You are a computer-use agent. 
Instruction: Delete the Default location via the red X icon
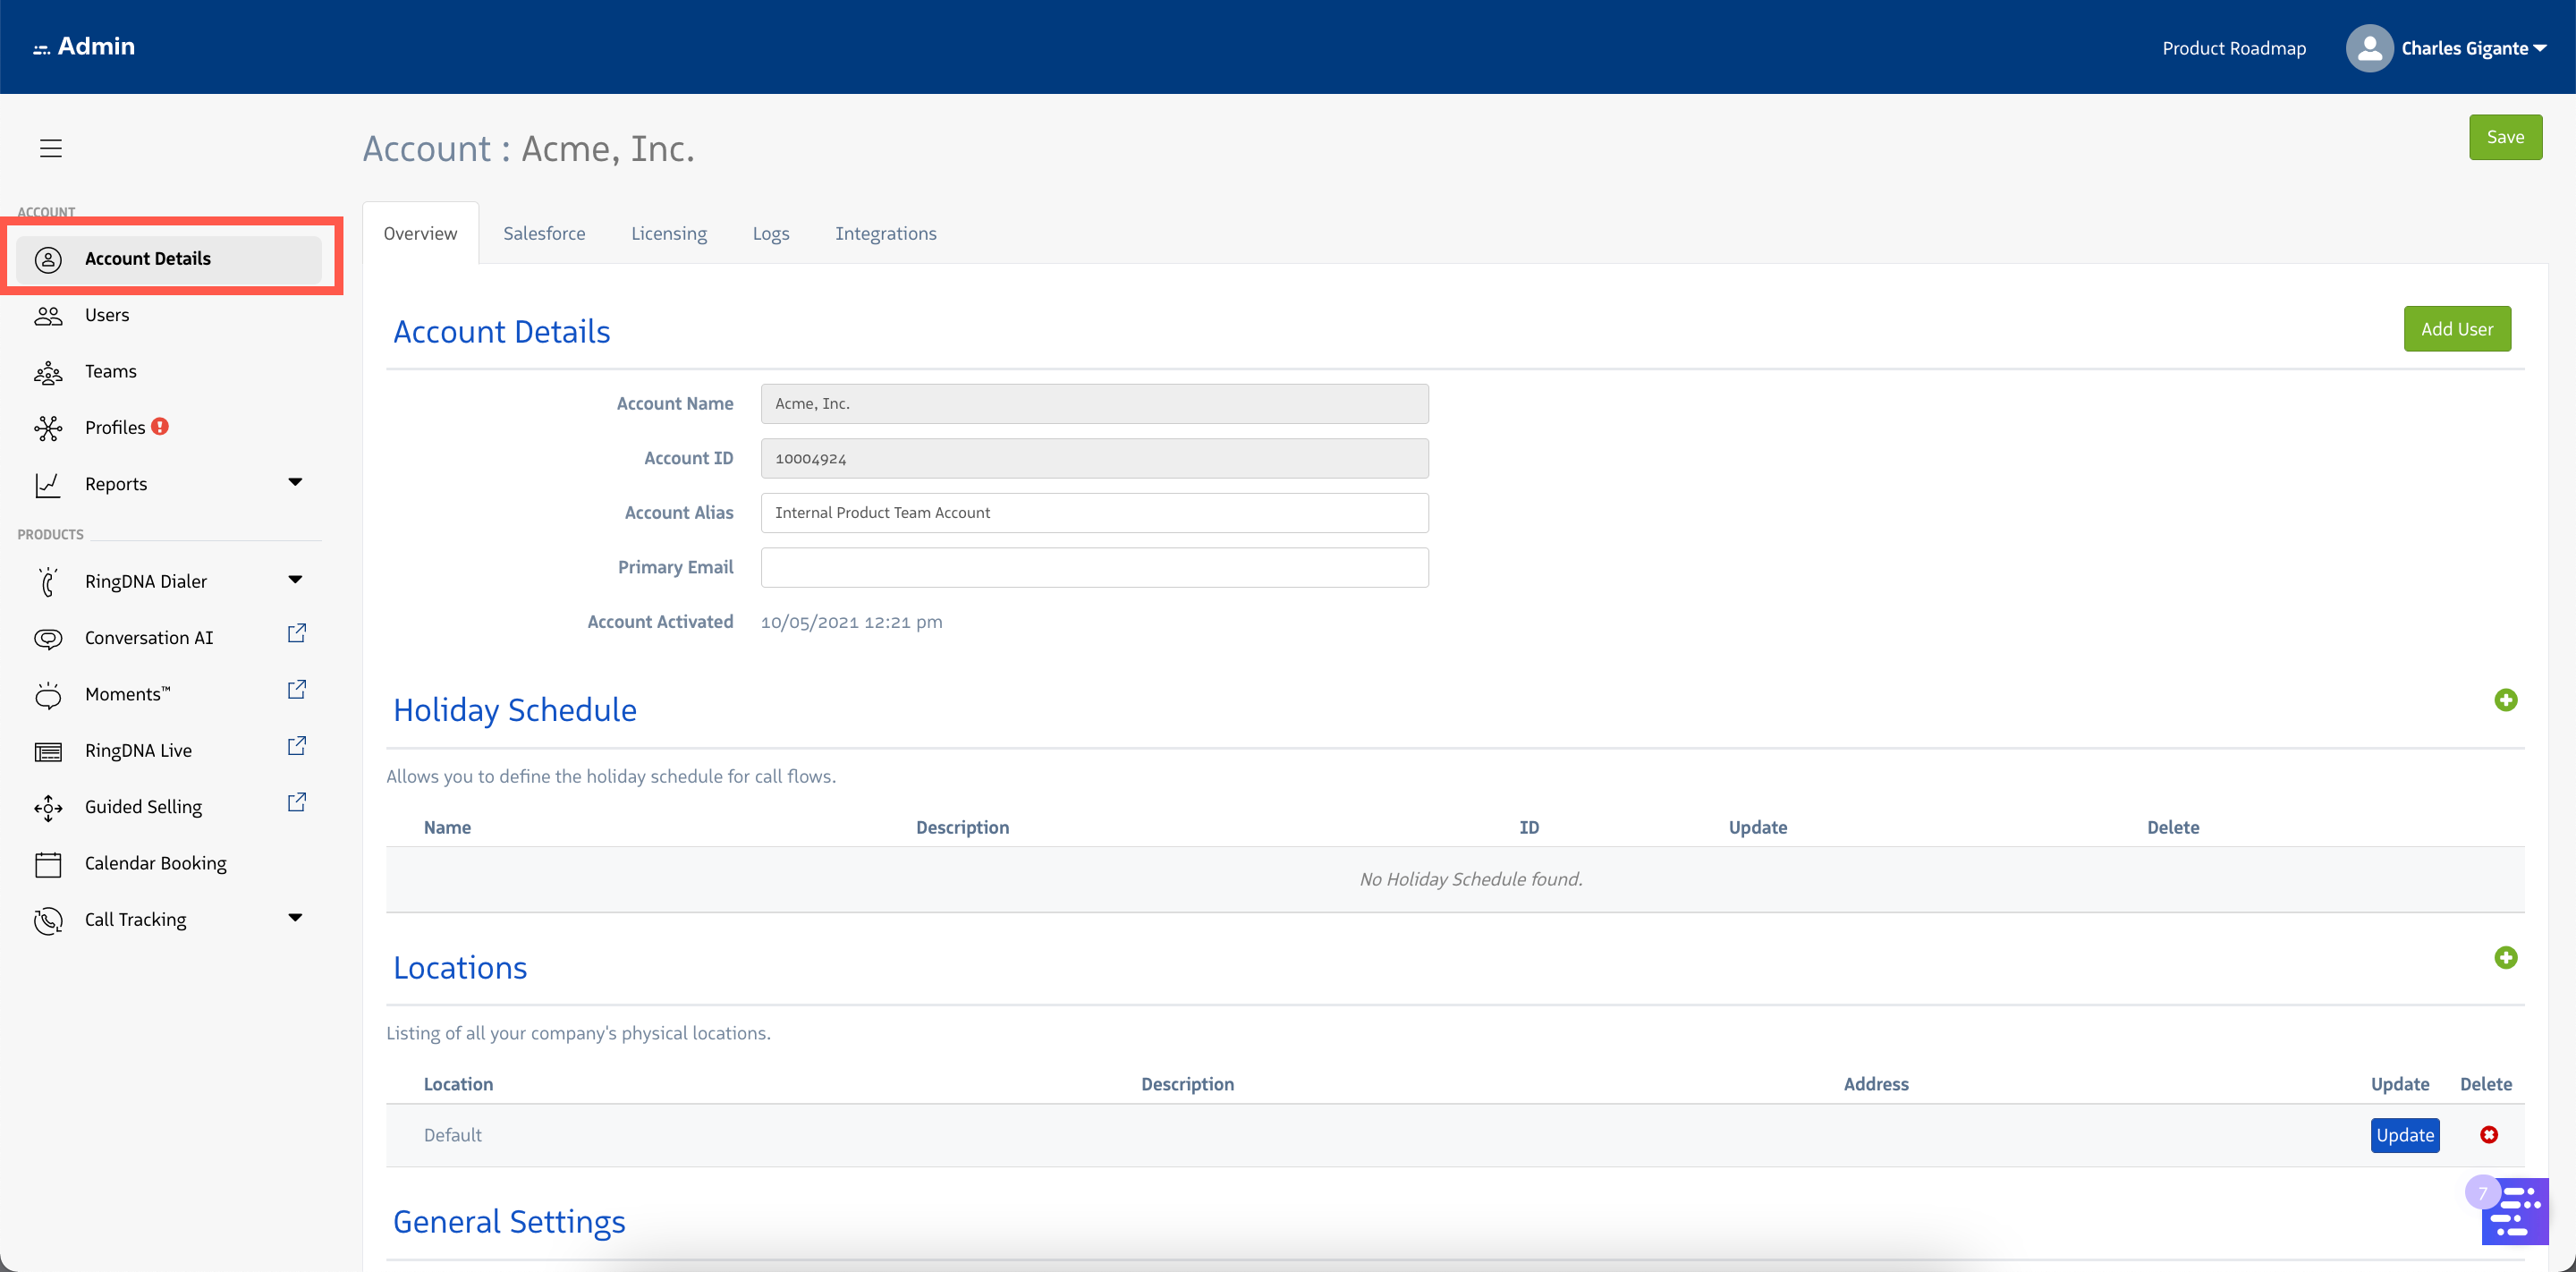(x=2488, y=1134)
